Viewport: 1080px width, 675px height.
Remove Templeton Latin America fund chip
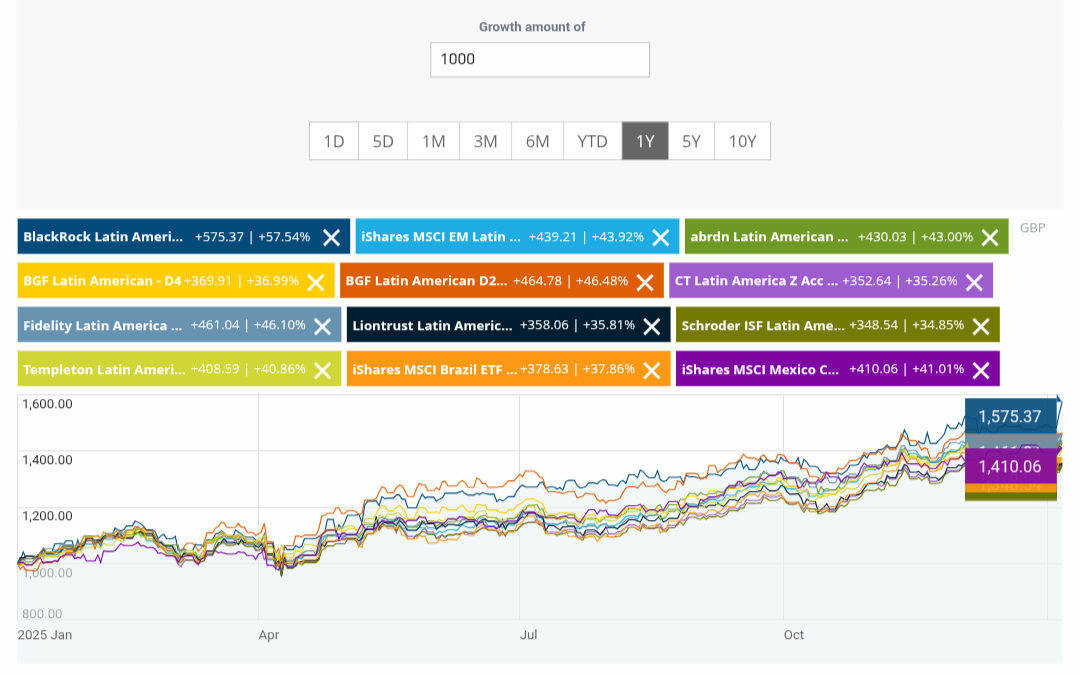pos(322,370)
